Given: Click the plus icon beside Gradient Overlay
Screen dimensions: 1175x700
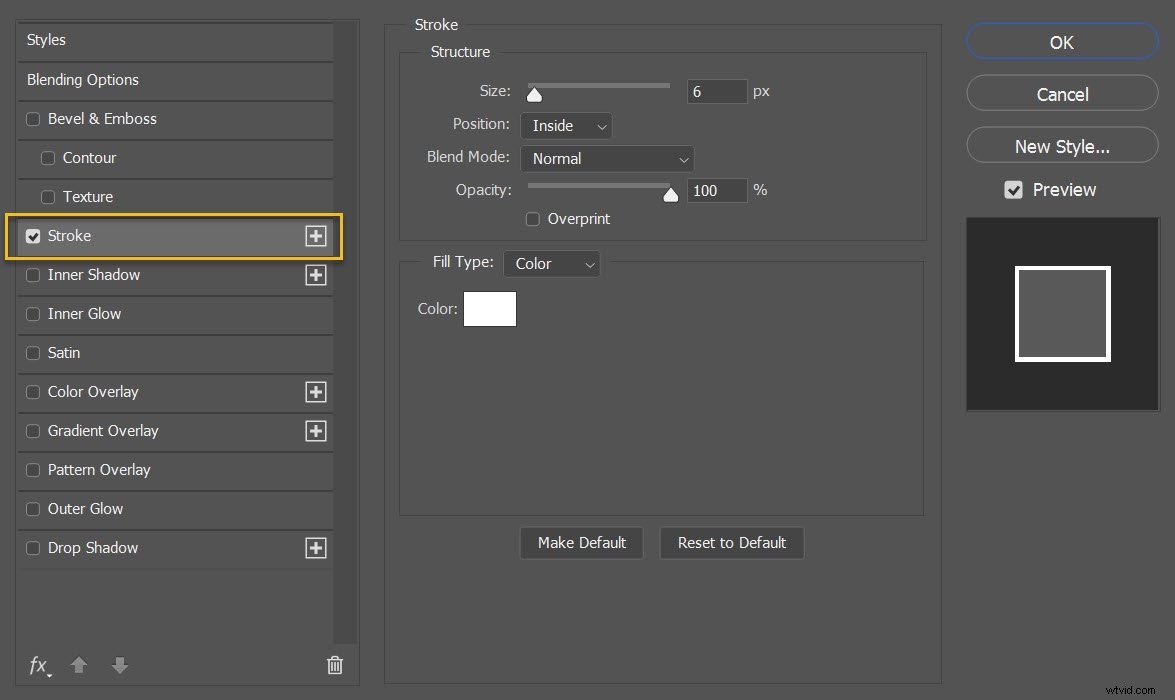Looking at the screenshot, I should tap(316, 431).
